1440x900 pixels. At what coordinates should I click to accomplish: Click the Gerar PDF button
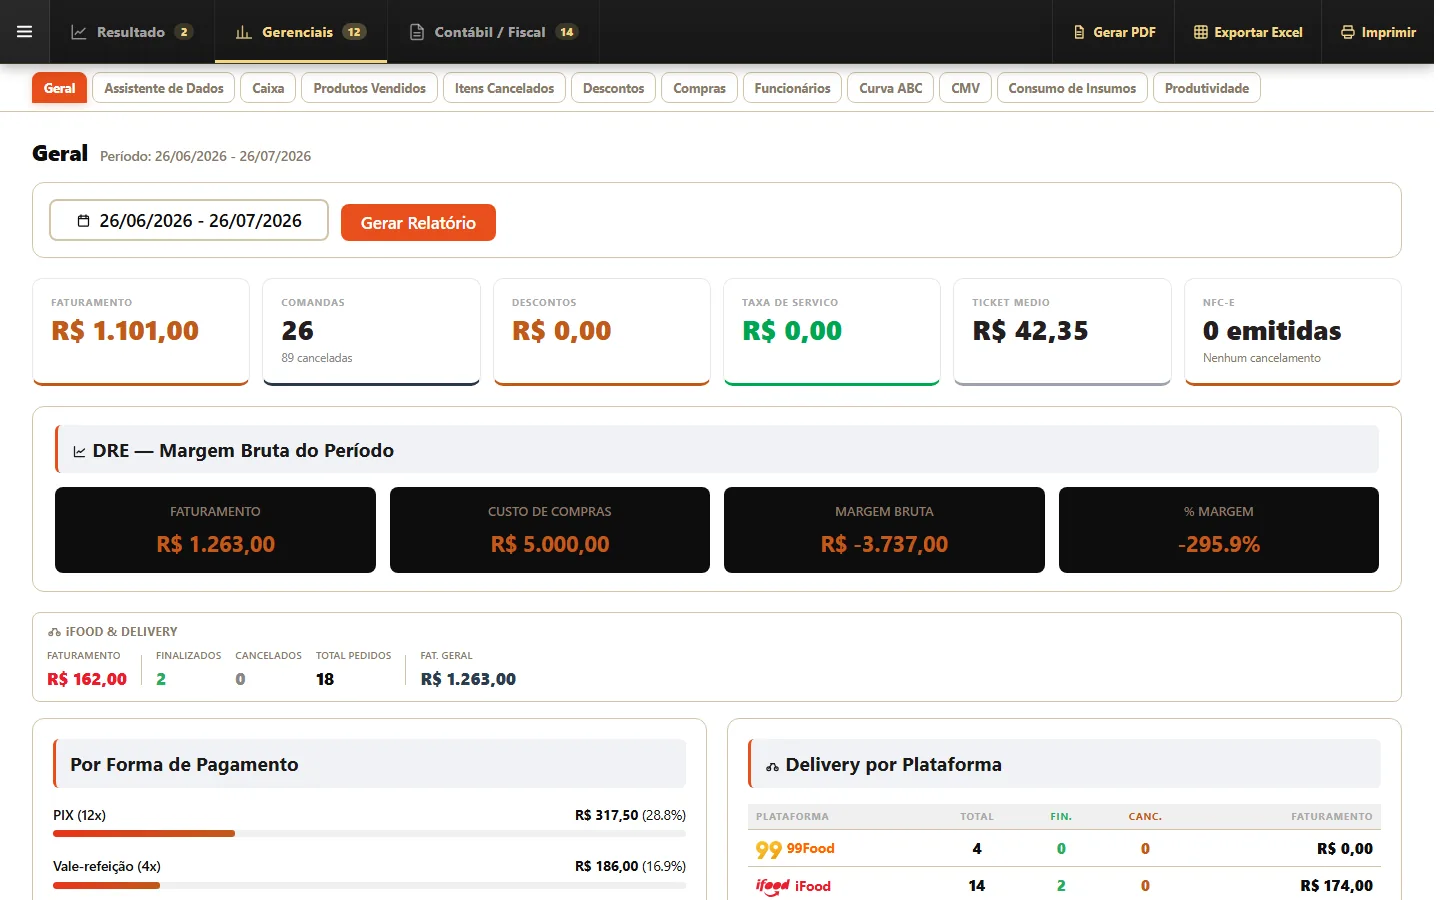(x=1114, y=32)
